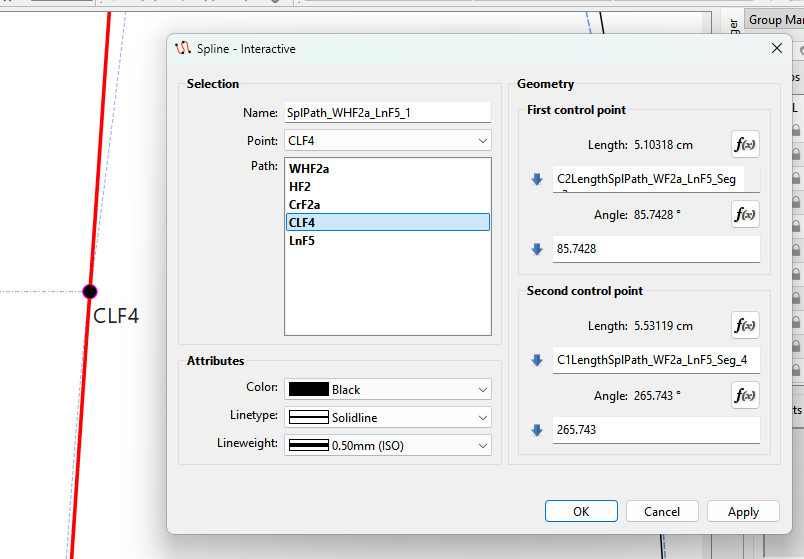Expand second control point length formula field
The height and width of the screenshot is (559, 804).
click(x=537, y=361)
